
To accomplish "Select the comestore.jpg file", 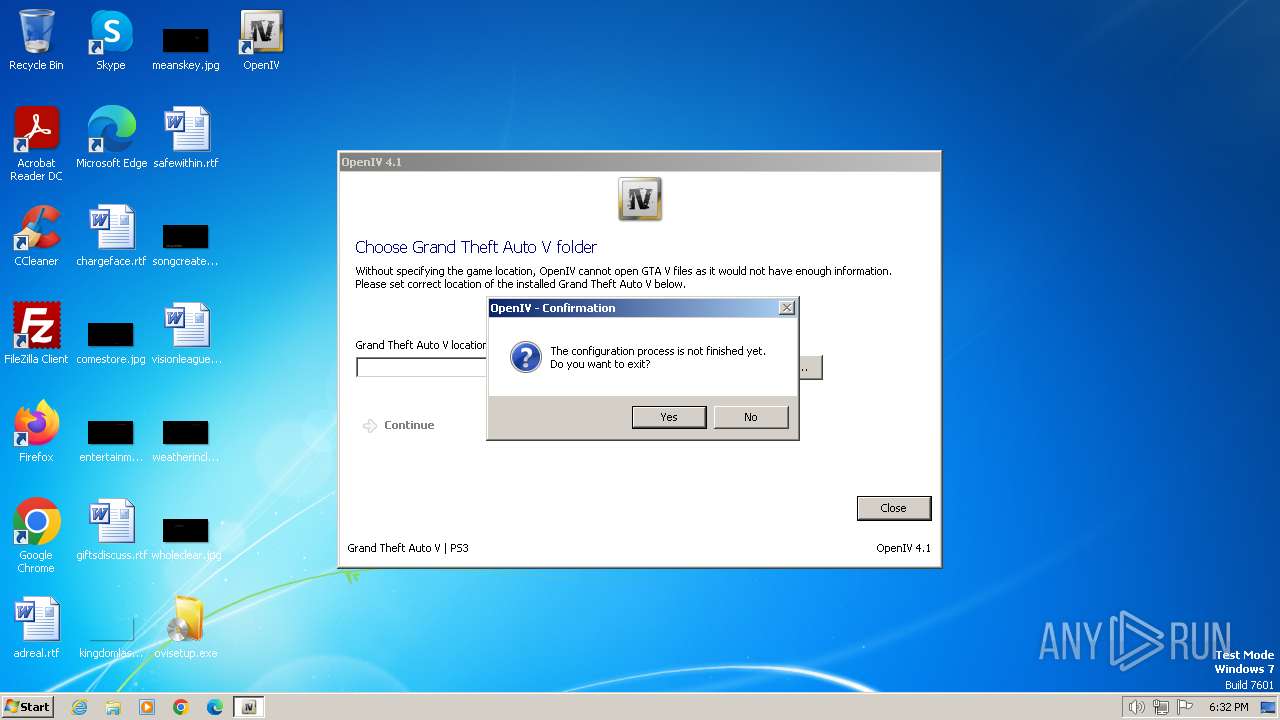I will [x=111, y=341].
